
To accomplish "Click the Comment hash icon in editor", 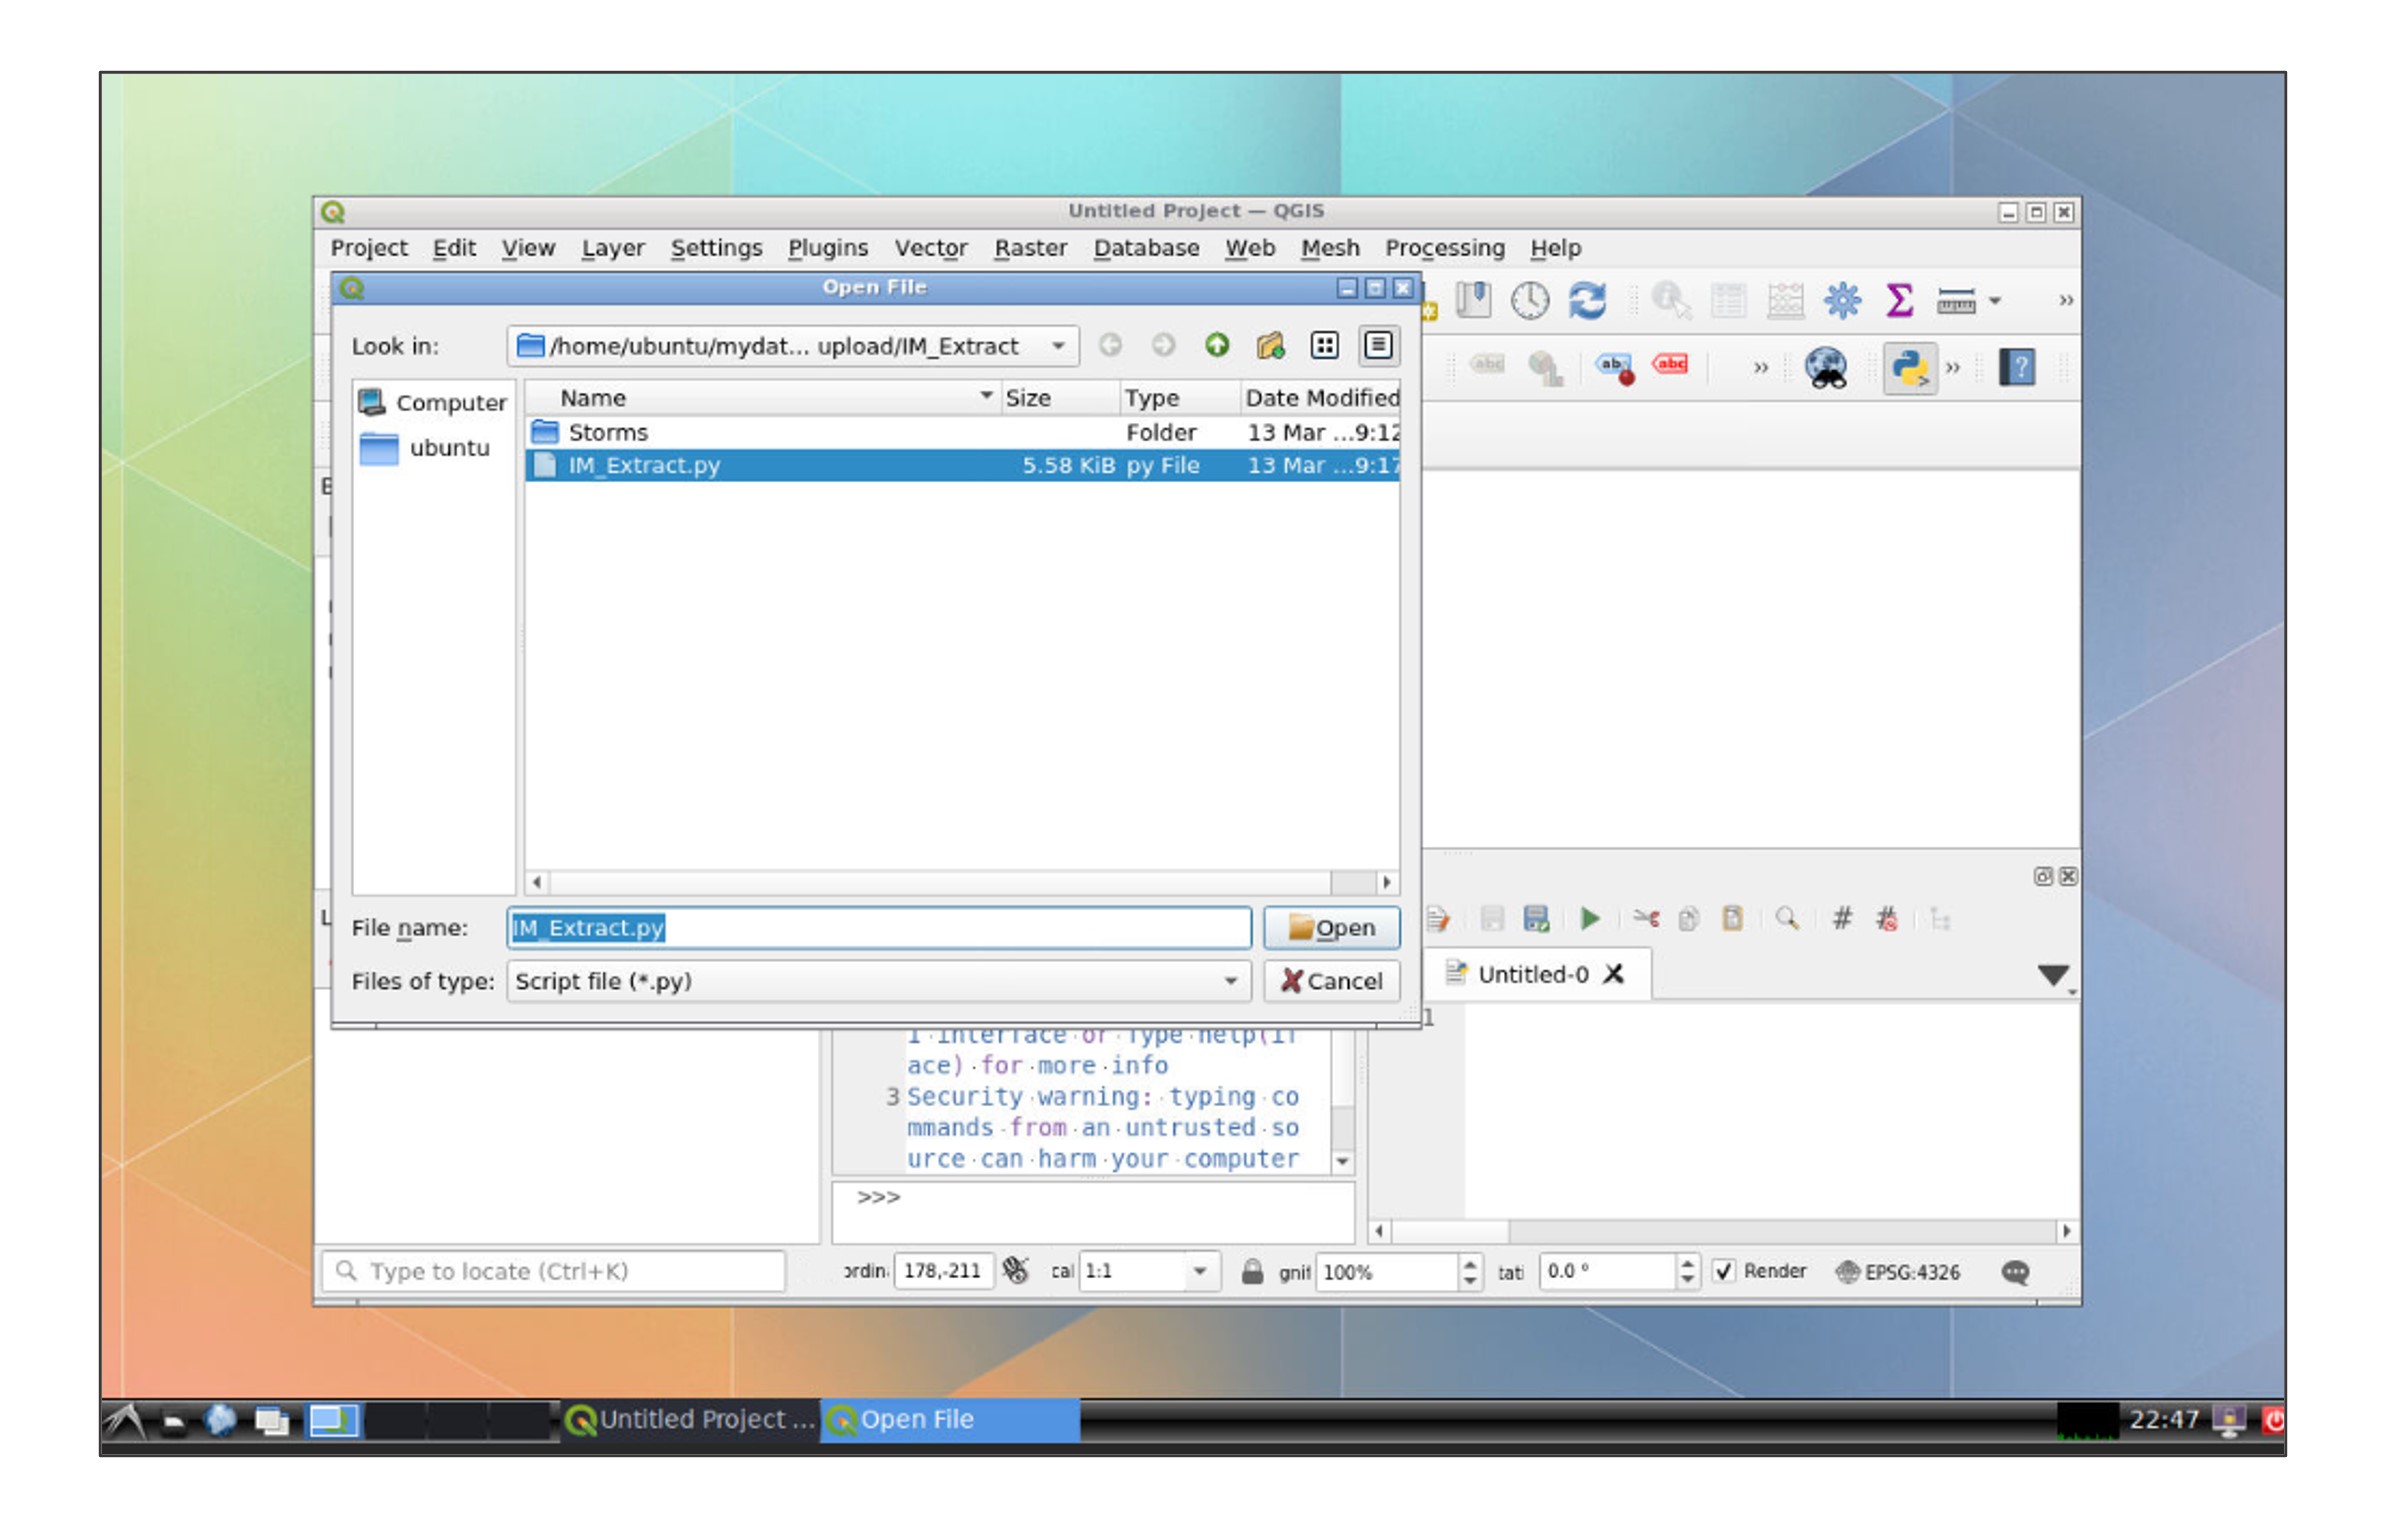I will click(1841, 918).
